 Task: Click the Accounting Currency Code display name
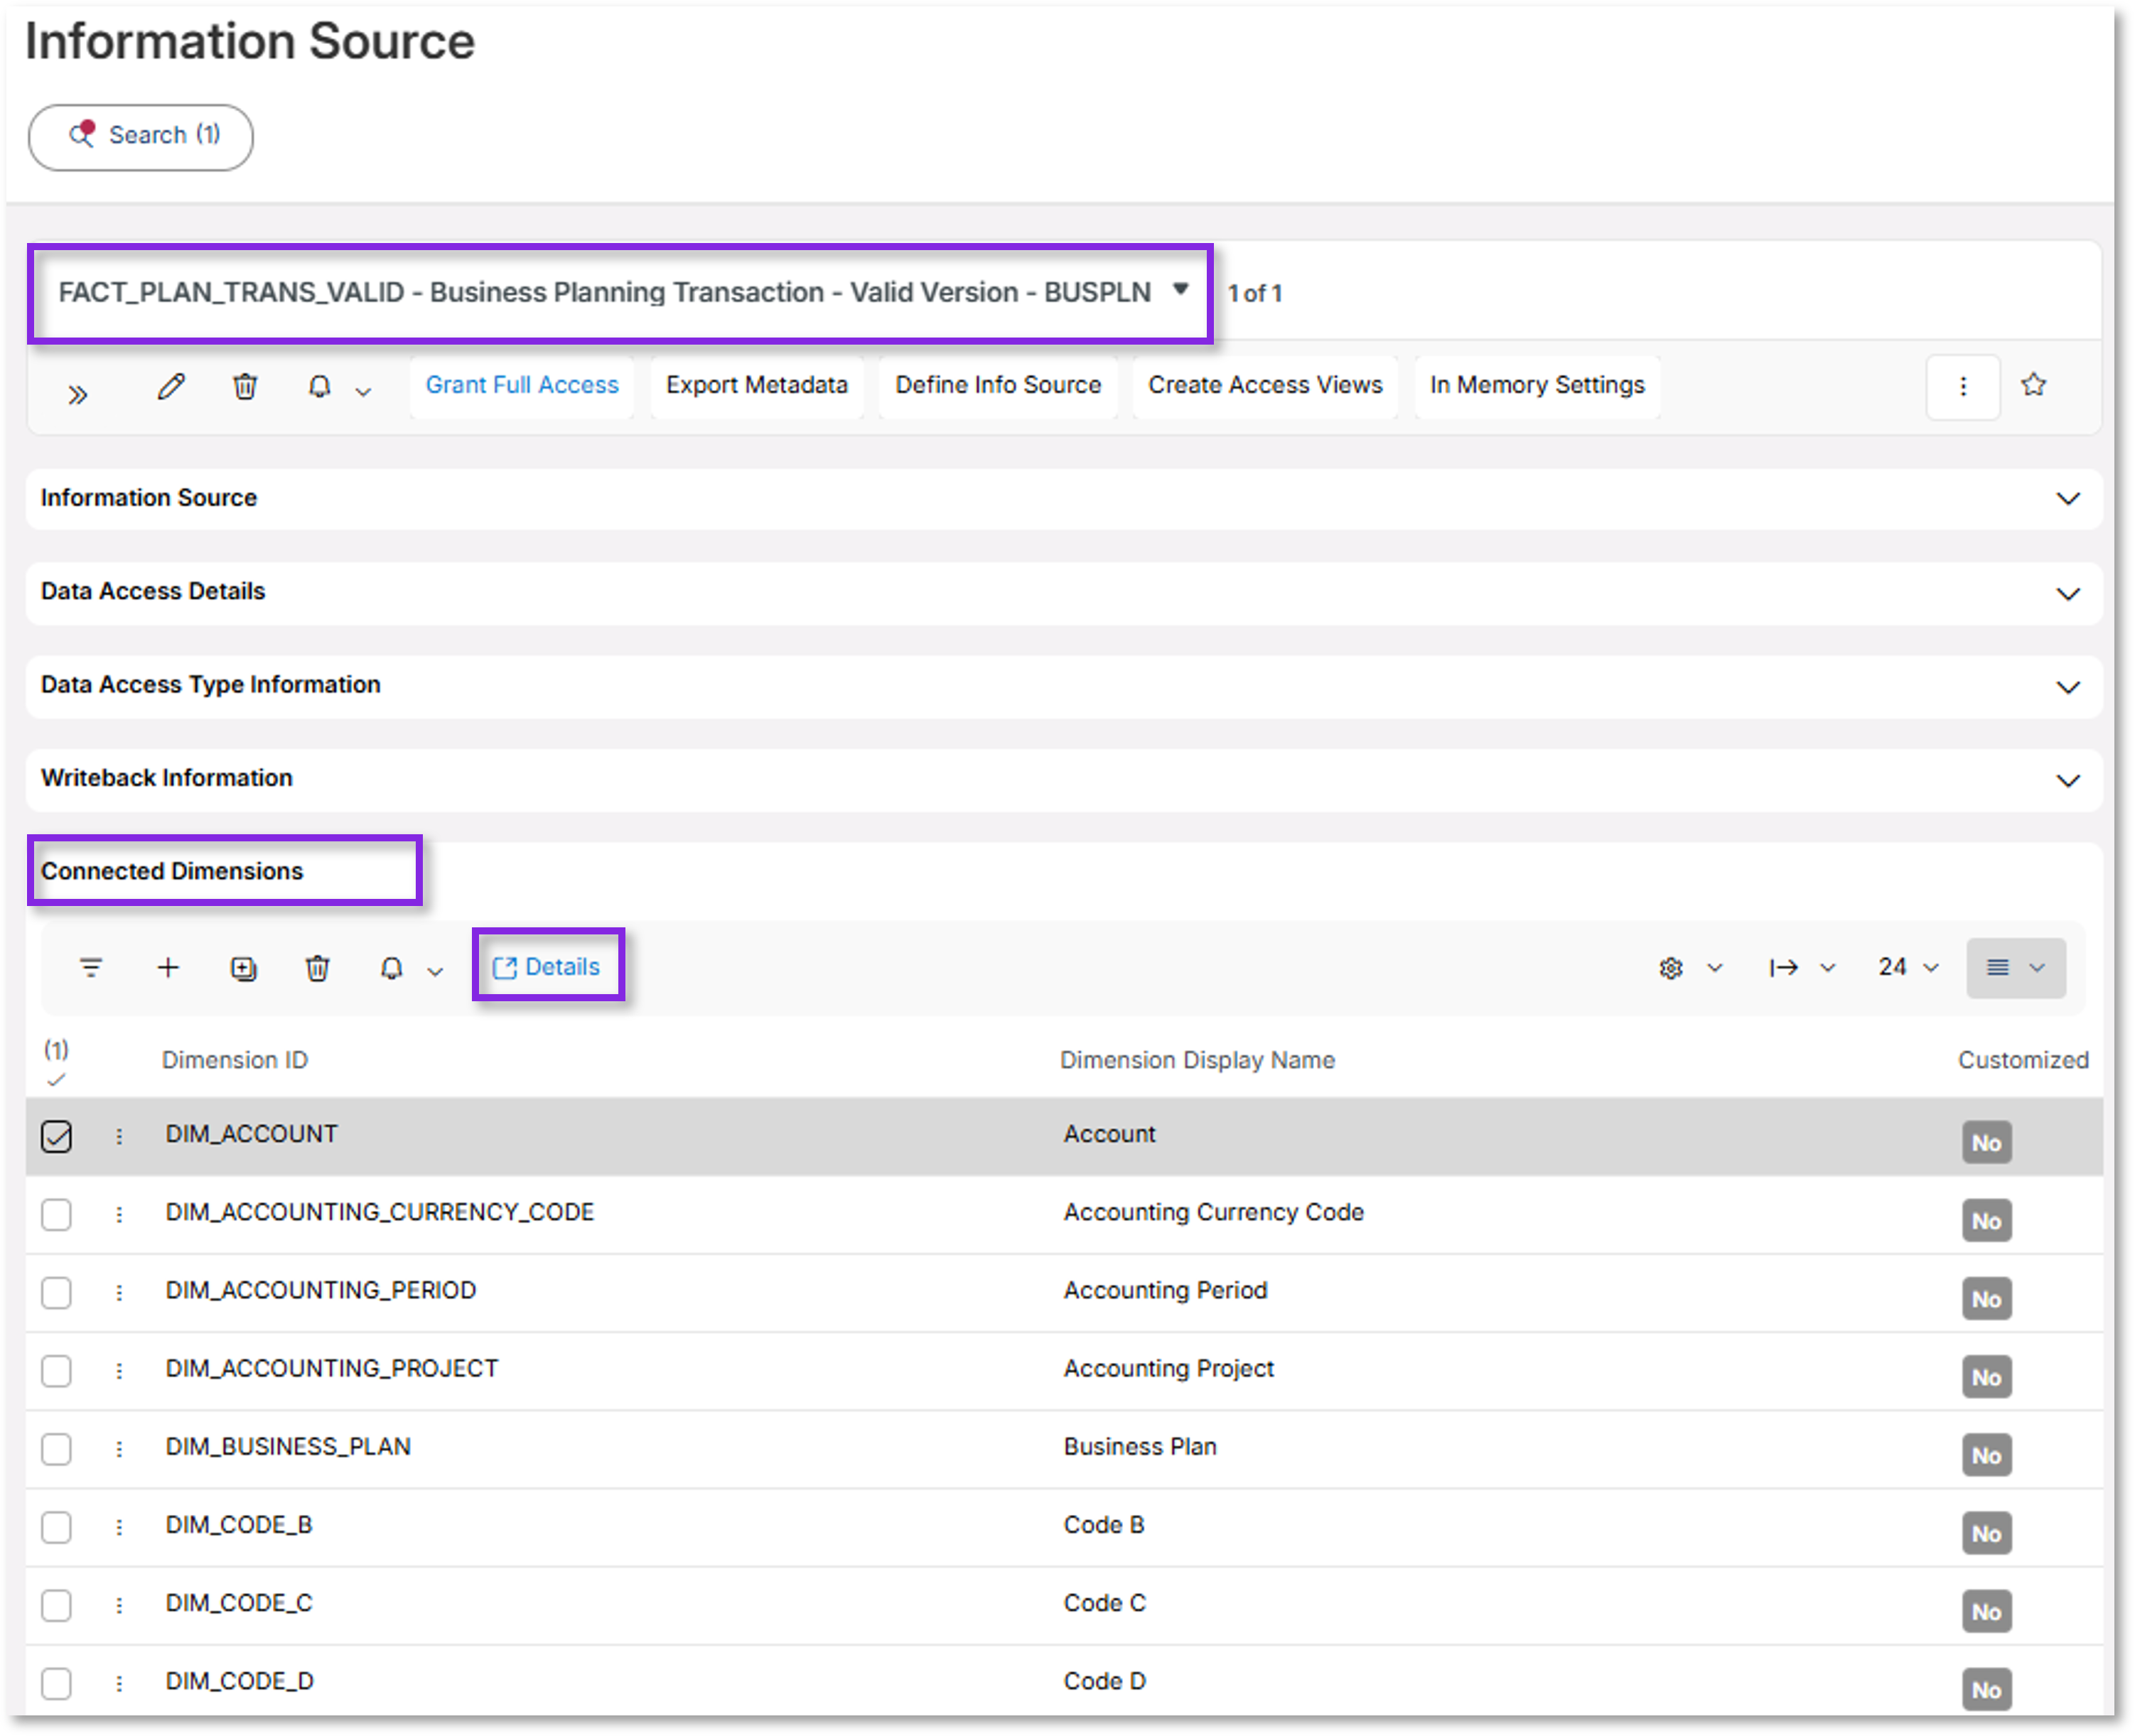point(1213,1212)
